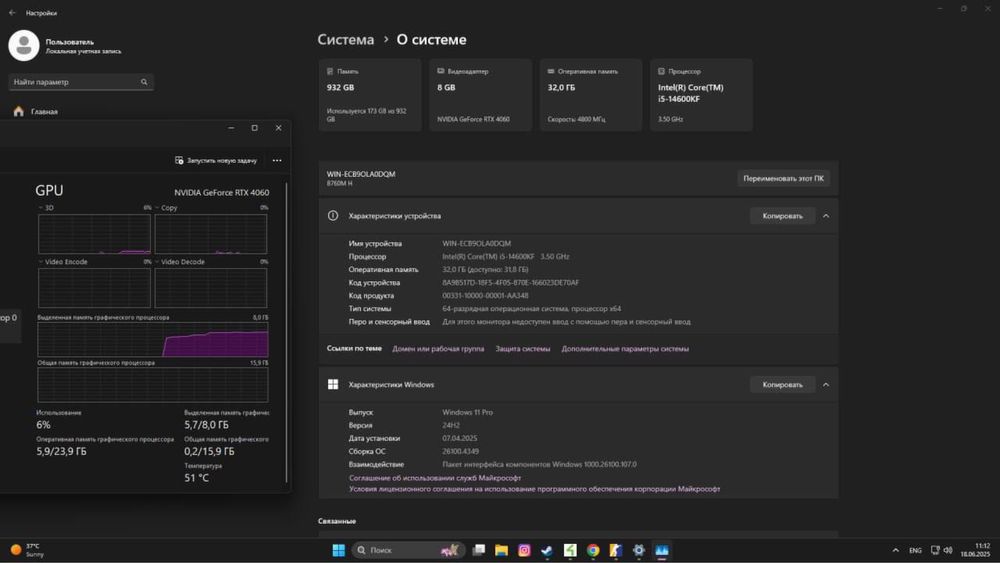Focus the Найти параметр search field
This screenshot has width=1000, height=563.
pos(81,82)
